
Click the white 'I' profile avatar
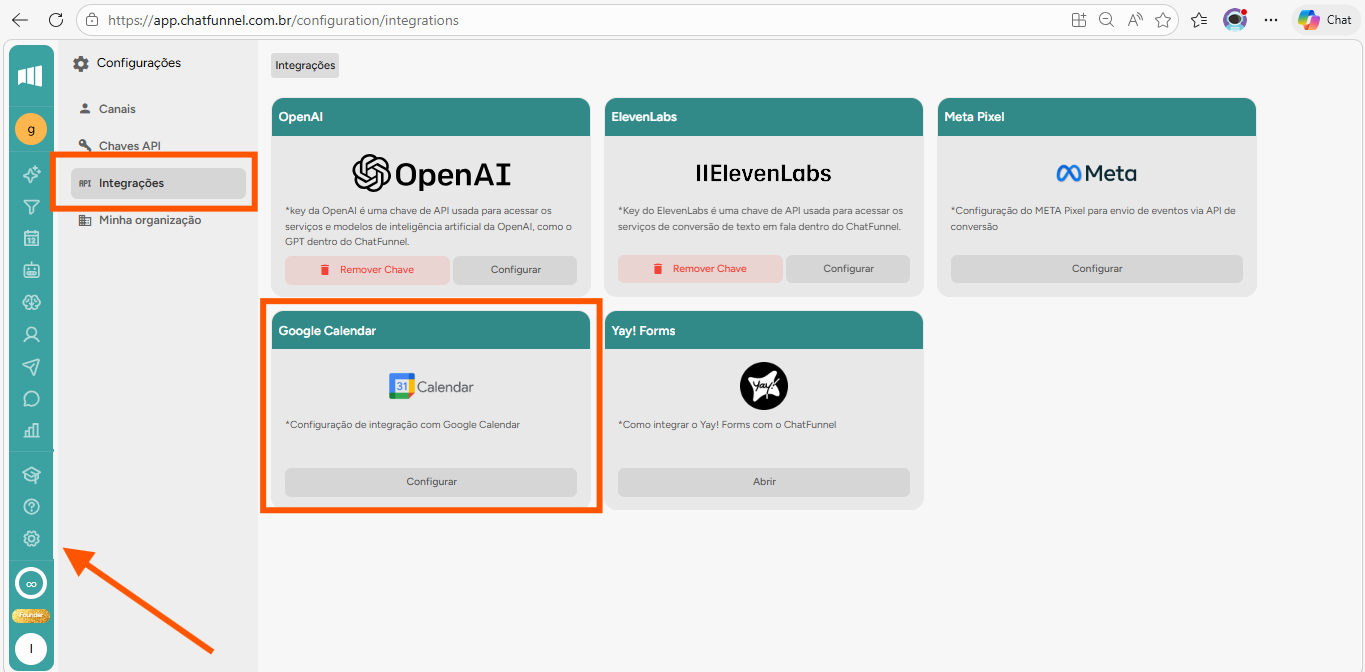(x=31, y=649)
